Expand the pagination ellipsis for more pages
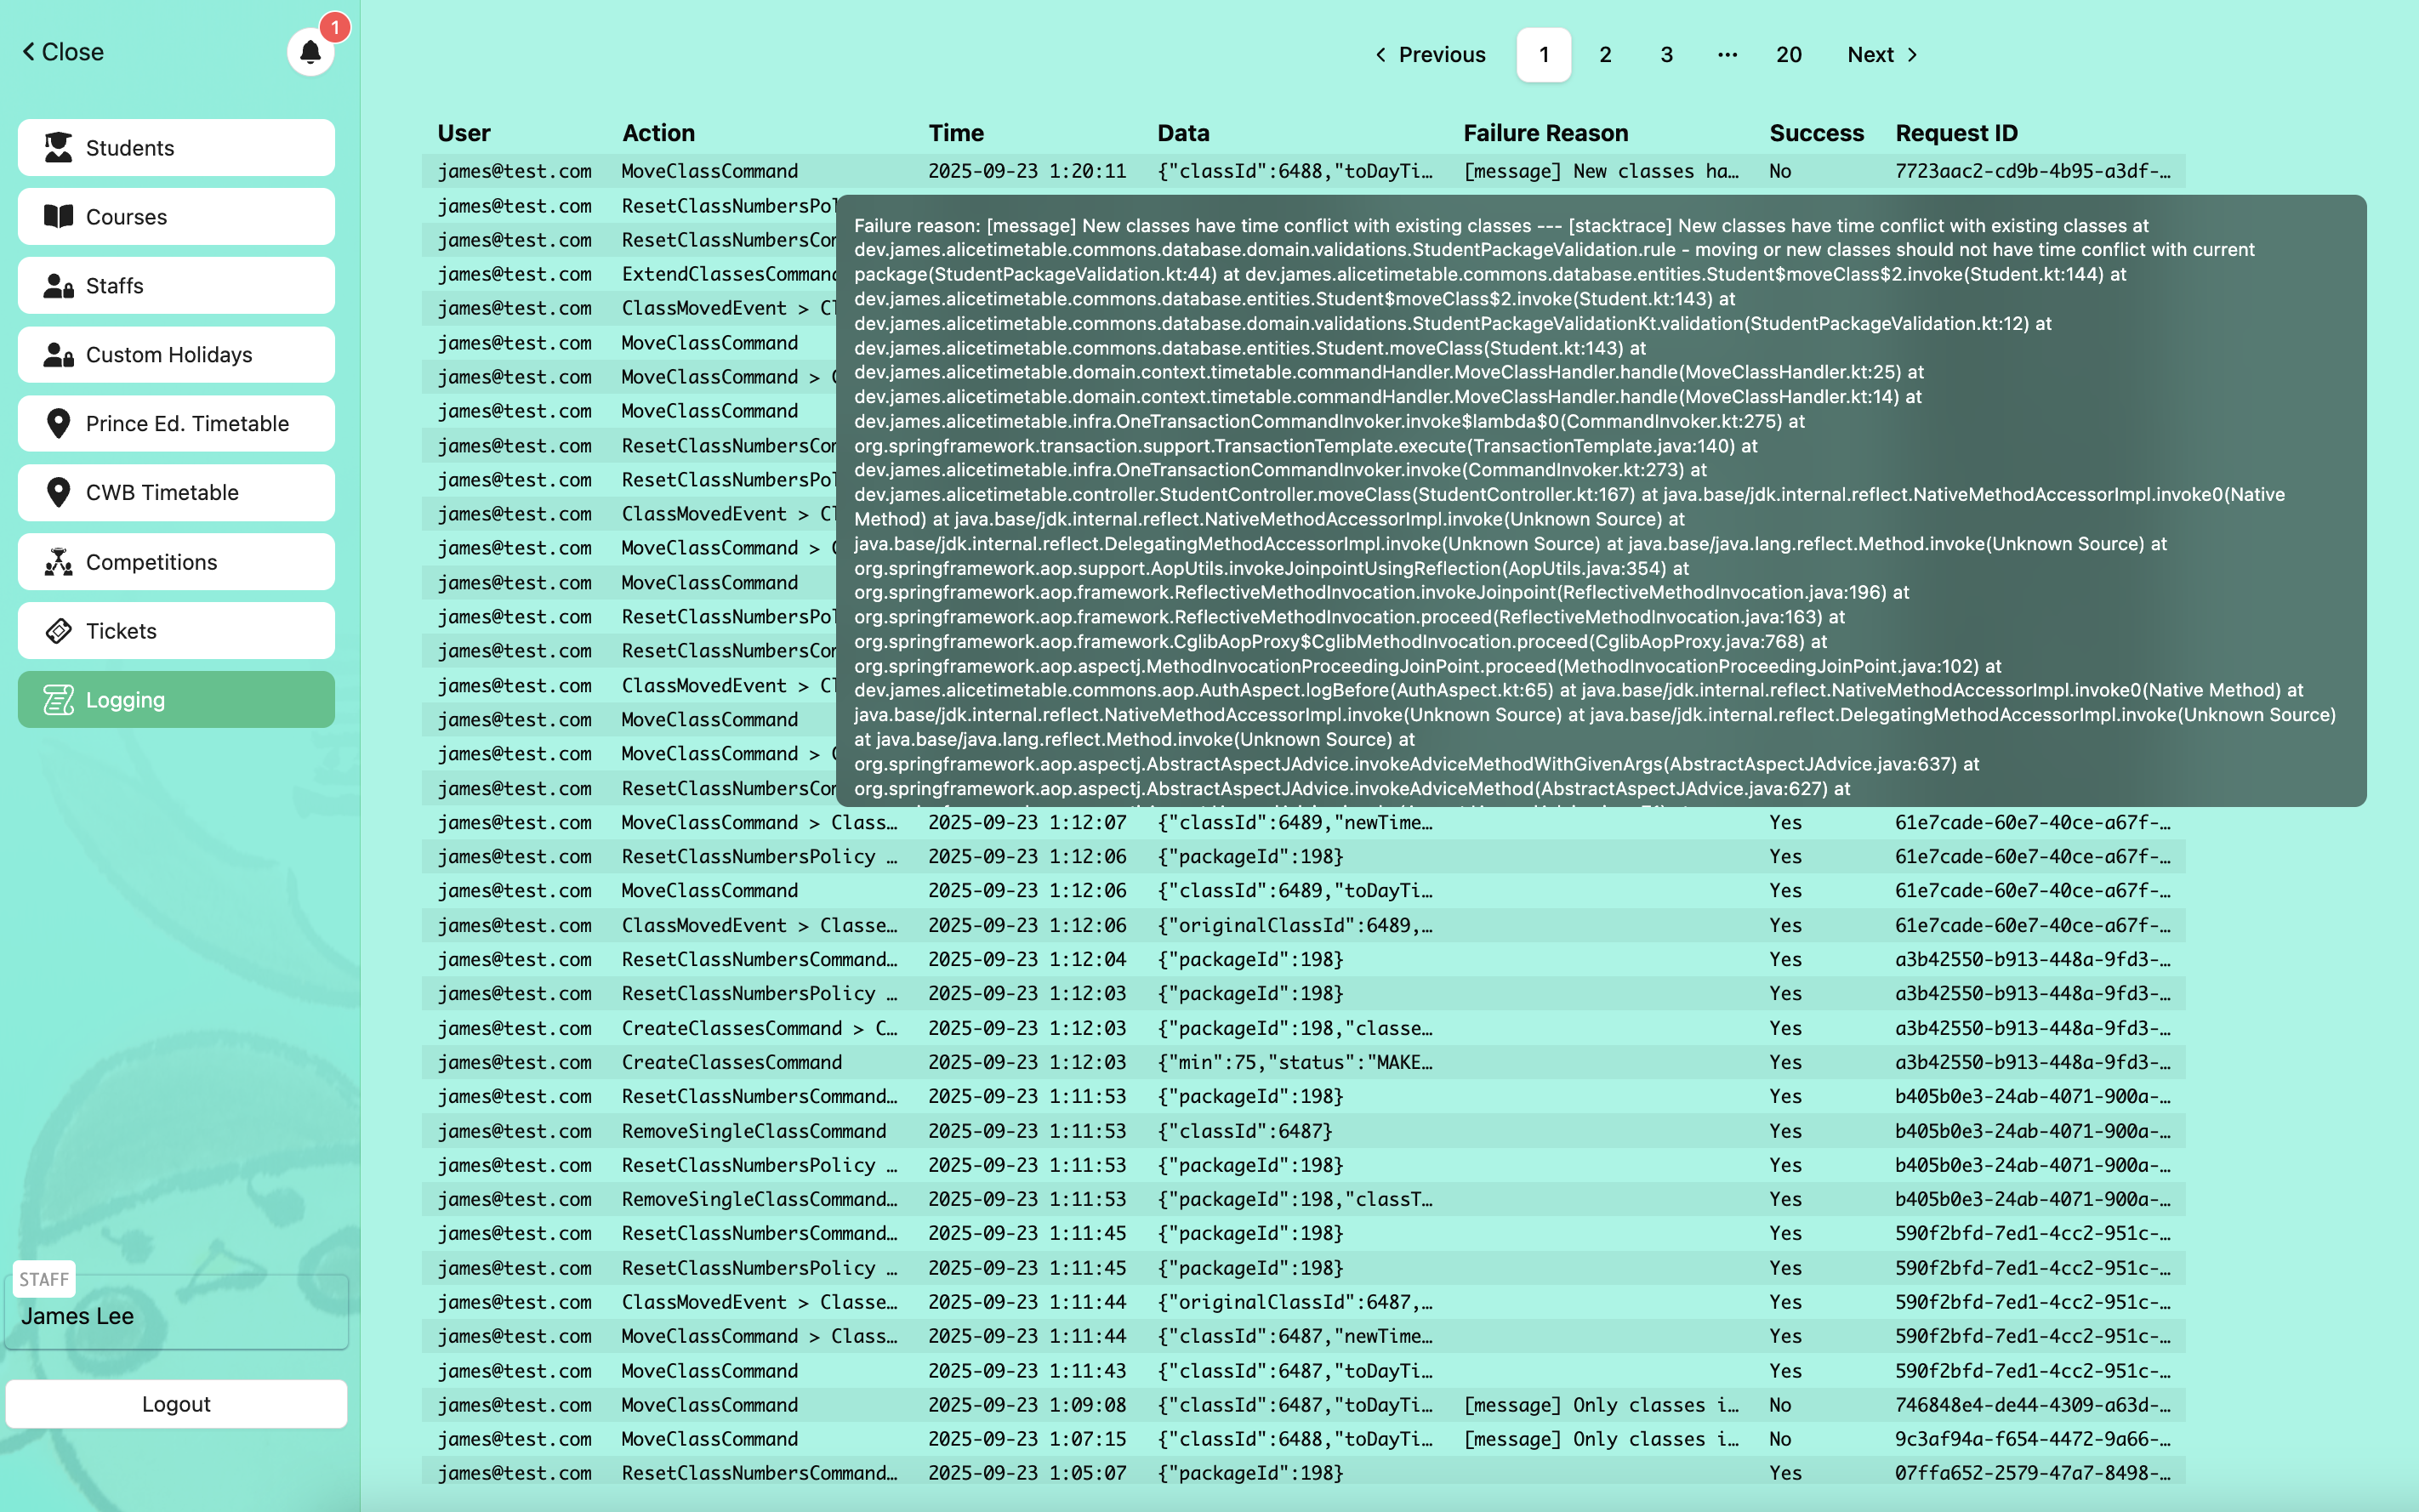Viewport: 2419px width, 1512px height. [x=1727, y=55]
